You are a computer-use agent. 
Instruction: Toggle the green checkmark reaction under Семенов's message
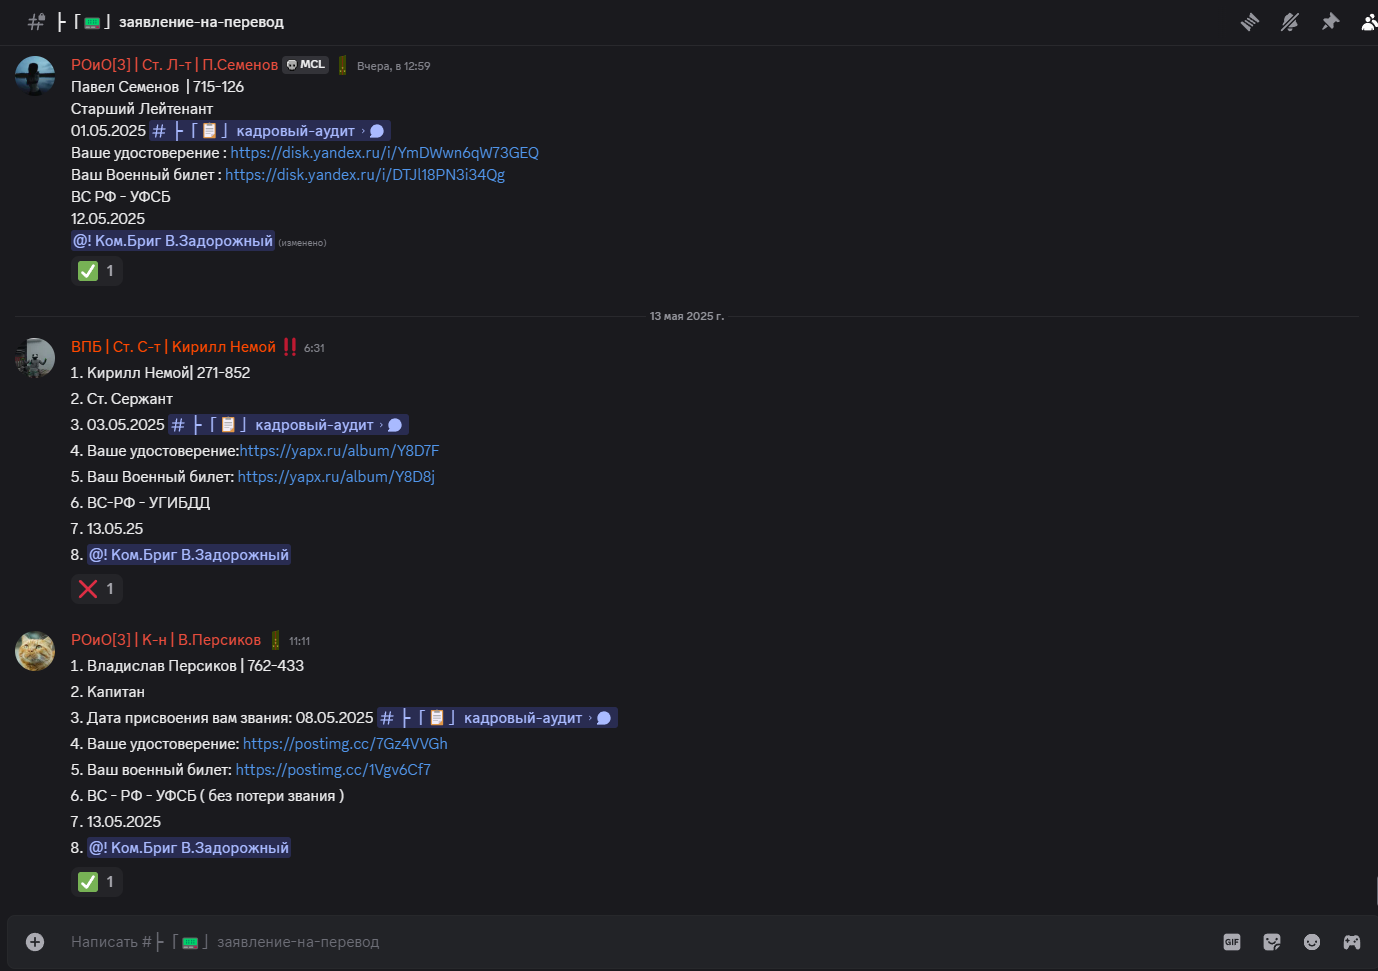pos(97,271)
